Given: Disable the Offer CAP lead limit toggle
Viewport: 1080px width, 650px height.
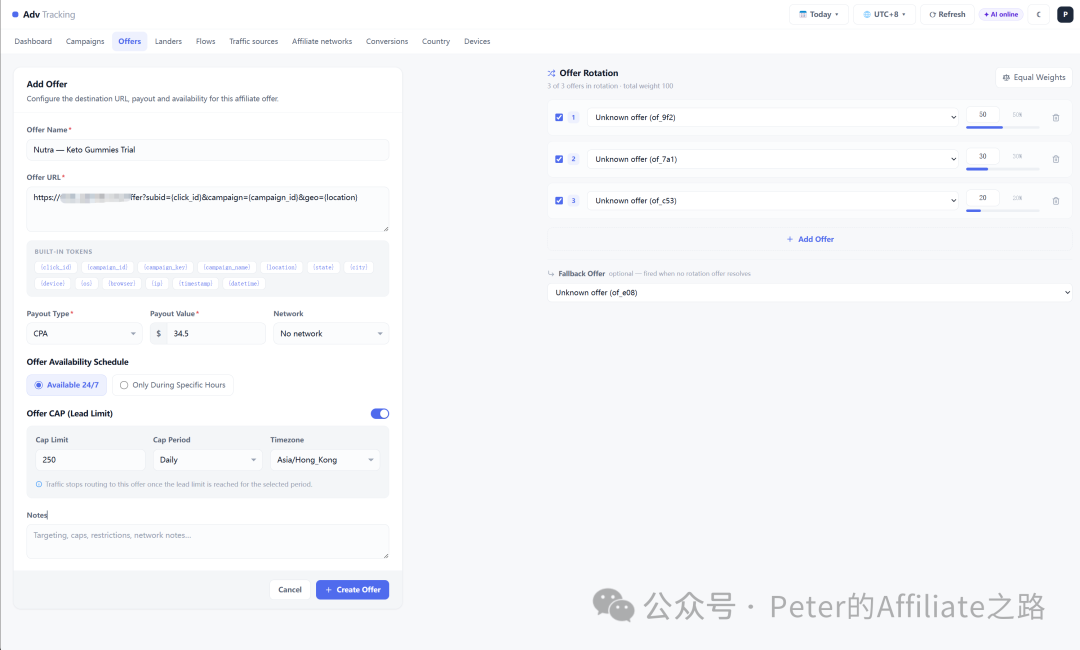Looking at the screenshot, I should (x=380, y=414).
